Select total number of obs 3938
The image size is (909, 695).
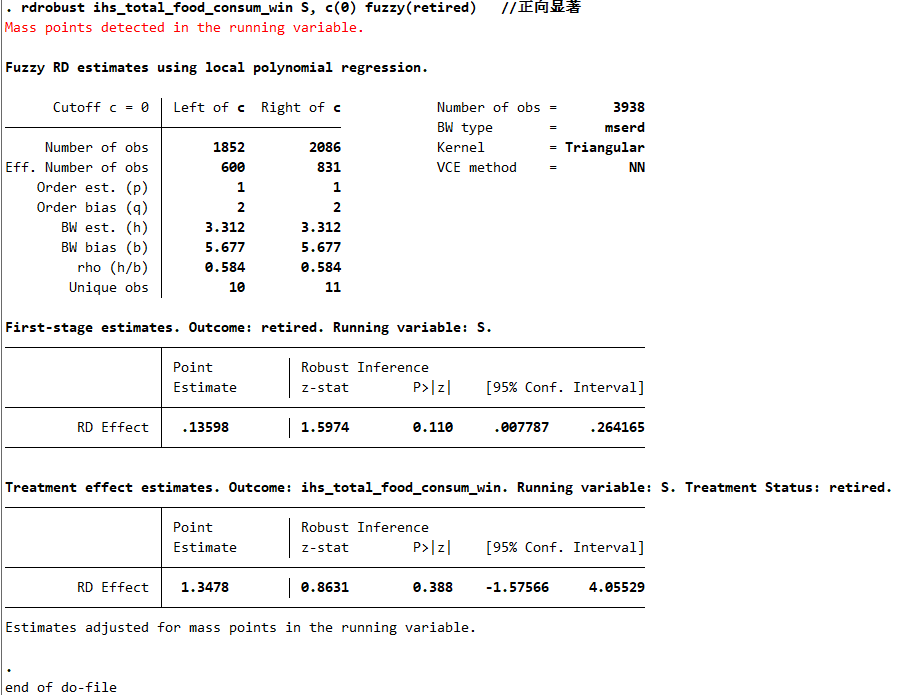629,108
